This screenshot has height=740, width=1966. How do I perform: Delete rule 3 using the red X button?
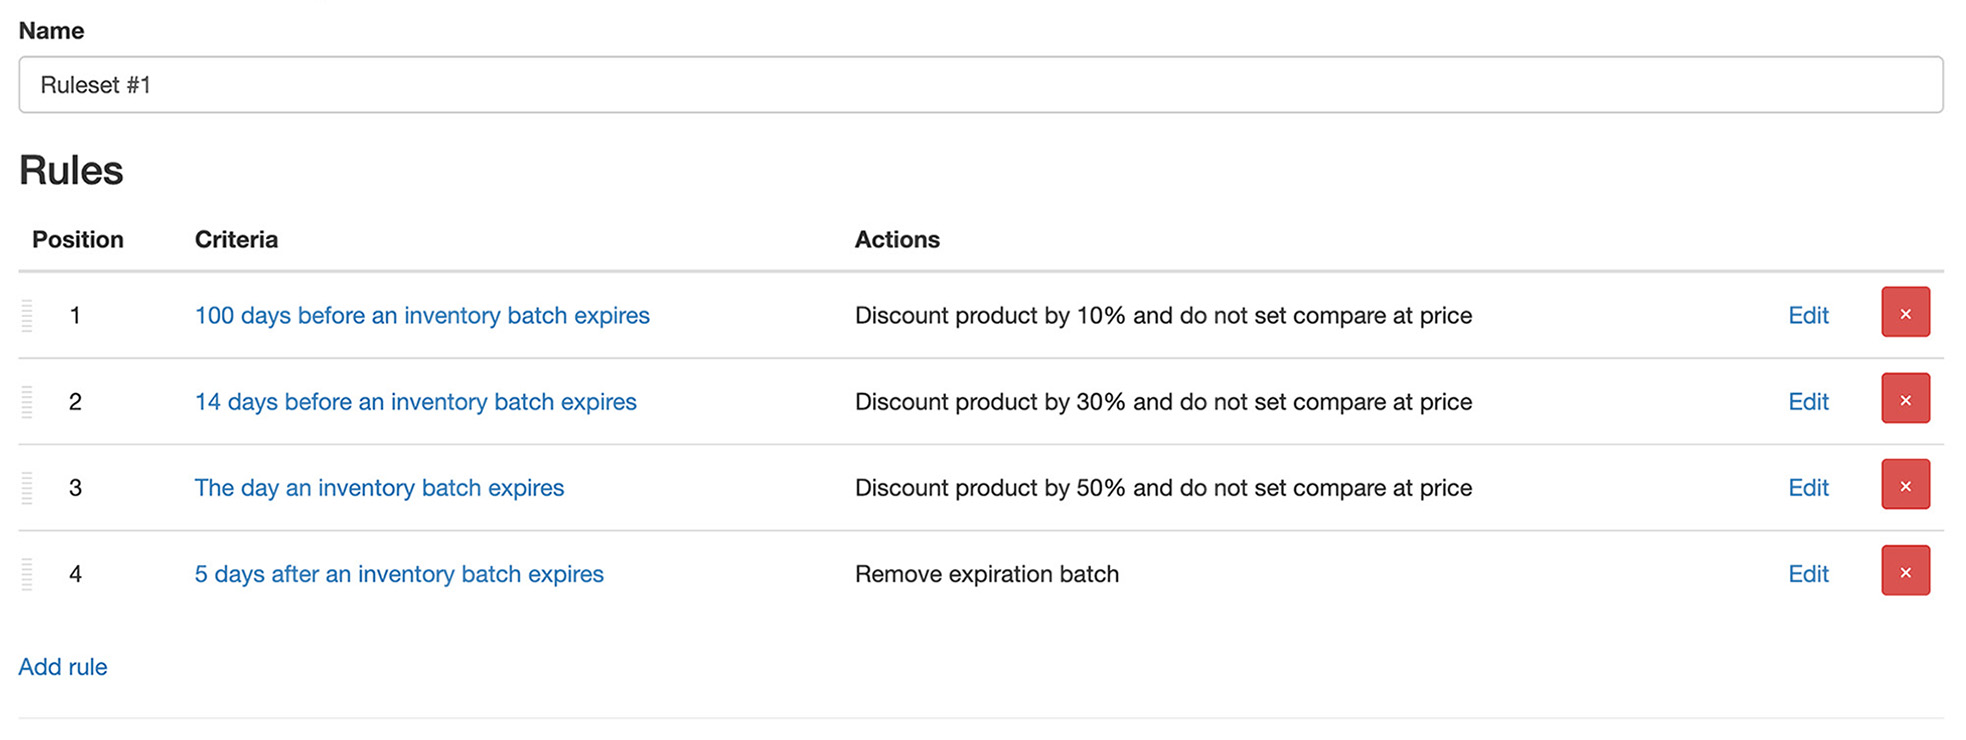(x=1905, y=485)
